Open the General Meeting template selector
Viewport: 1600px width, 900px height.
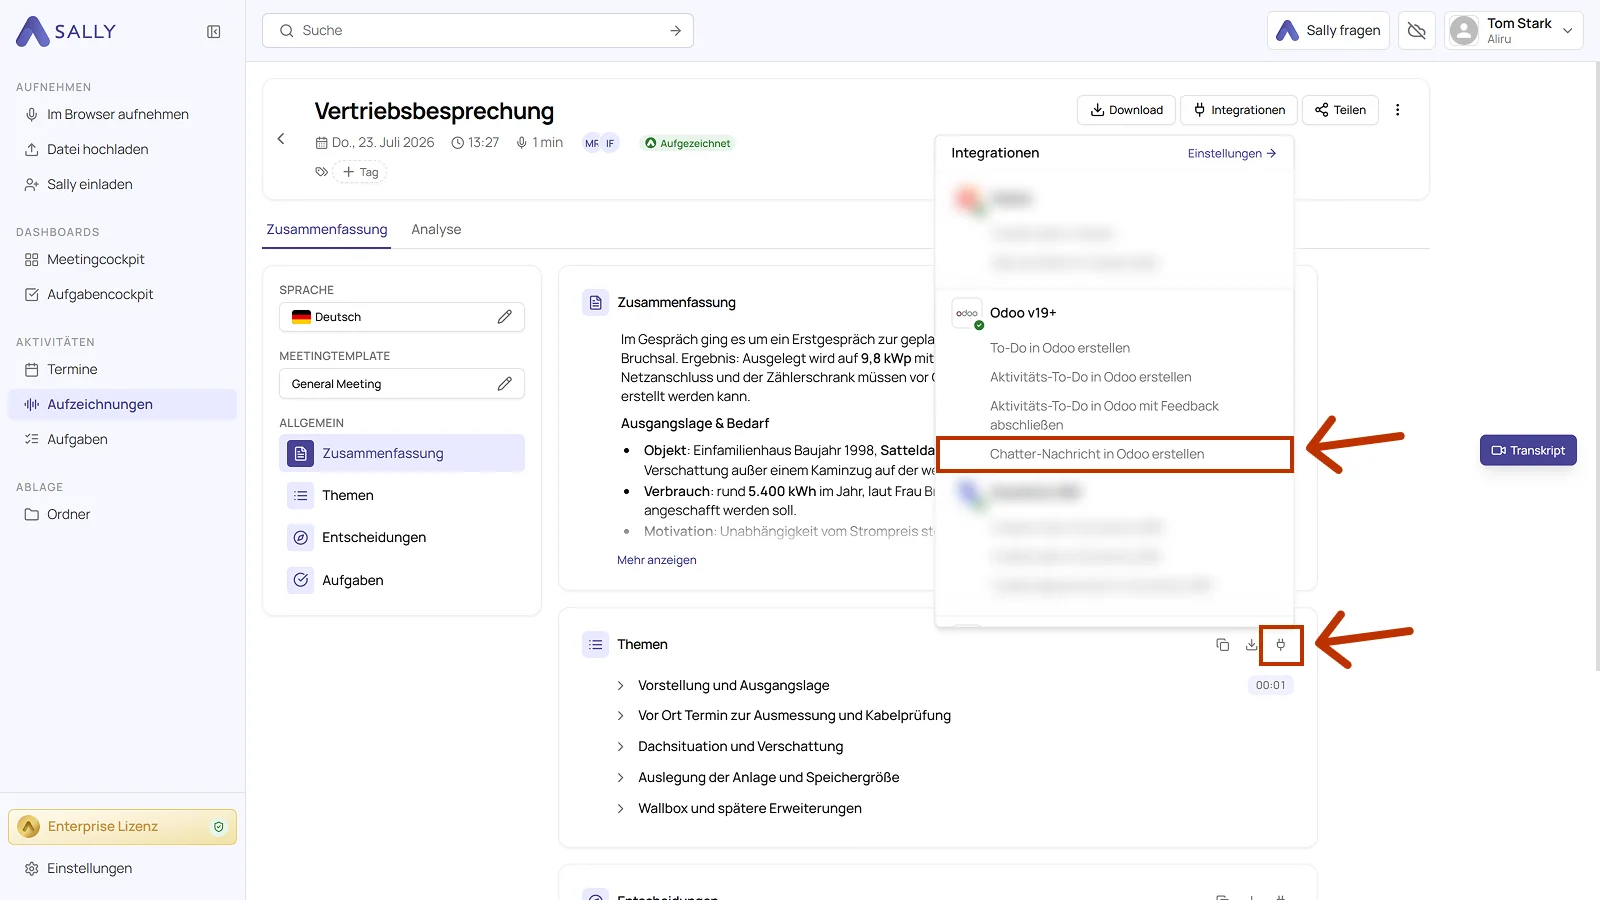tap(402, 384)
